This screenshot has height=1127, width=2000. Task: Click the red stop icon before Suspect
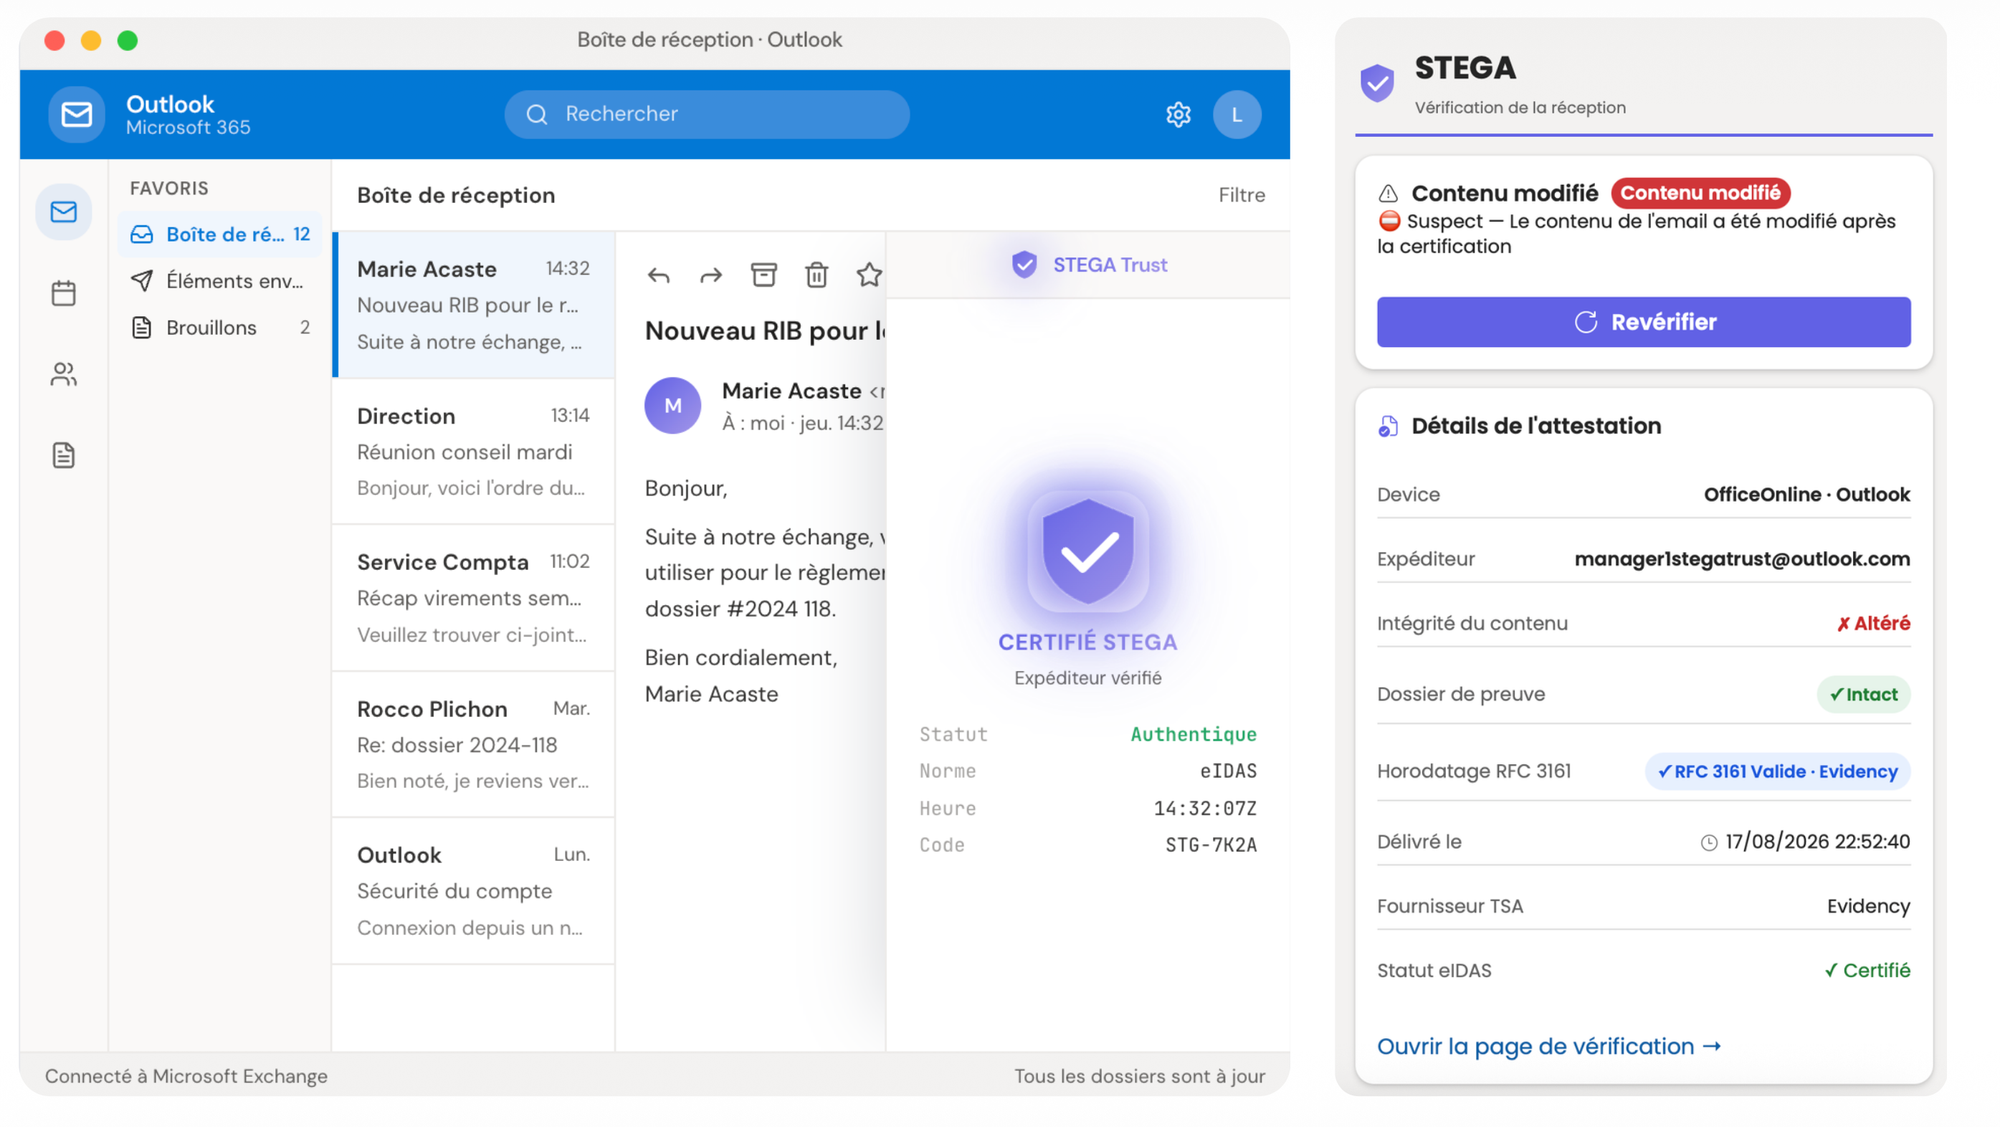coord(1389,221)
